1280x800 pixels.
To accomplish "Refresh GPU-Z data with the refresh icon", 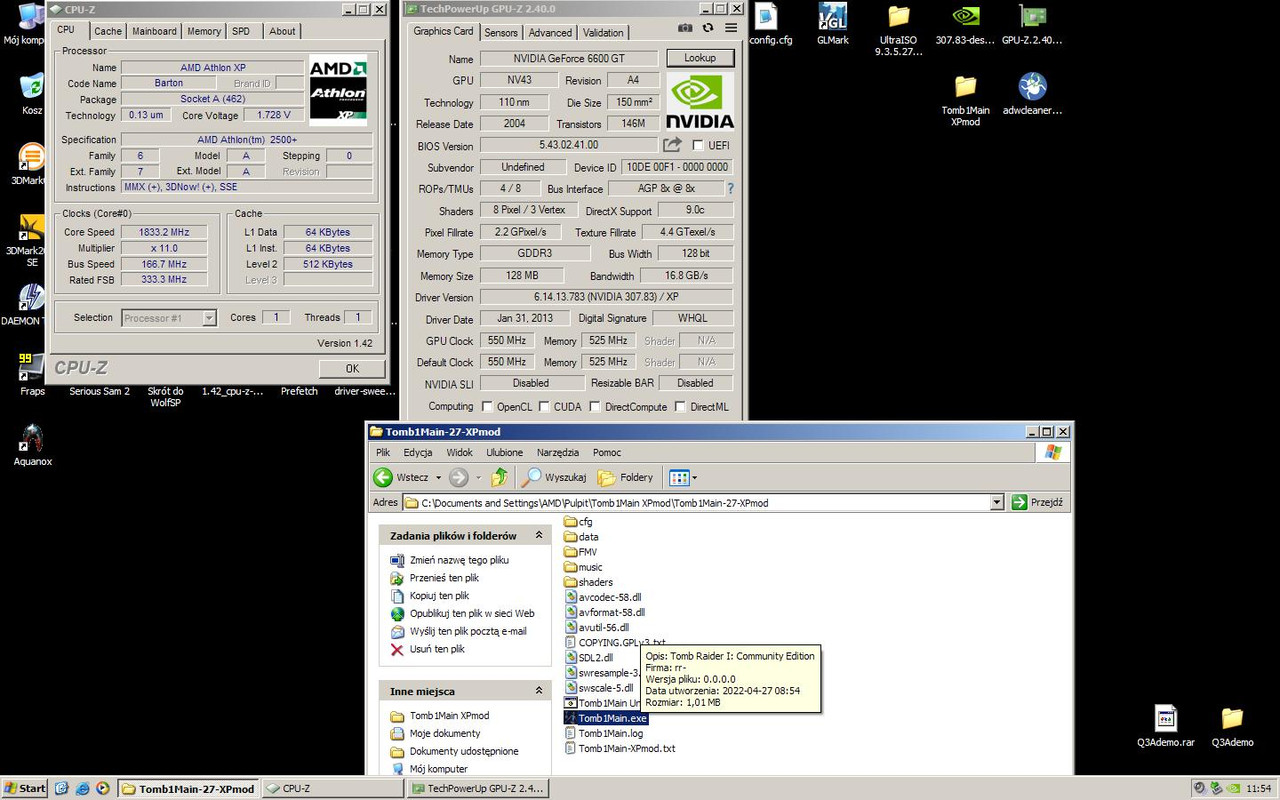I will [708, 28].
